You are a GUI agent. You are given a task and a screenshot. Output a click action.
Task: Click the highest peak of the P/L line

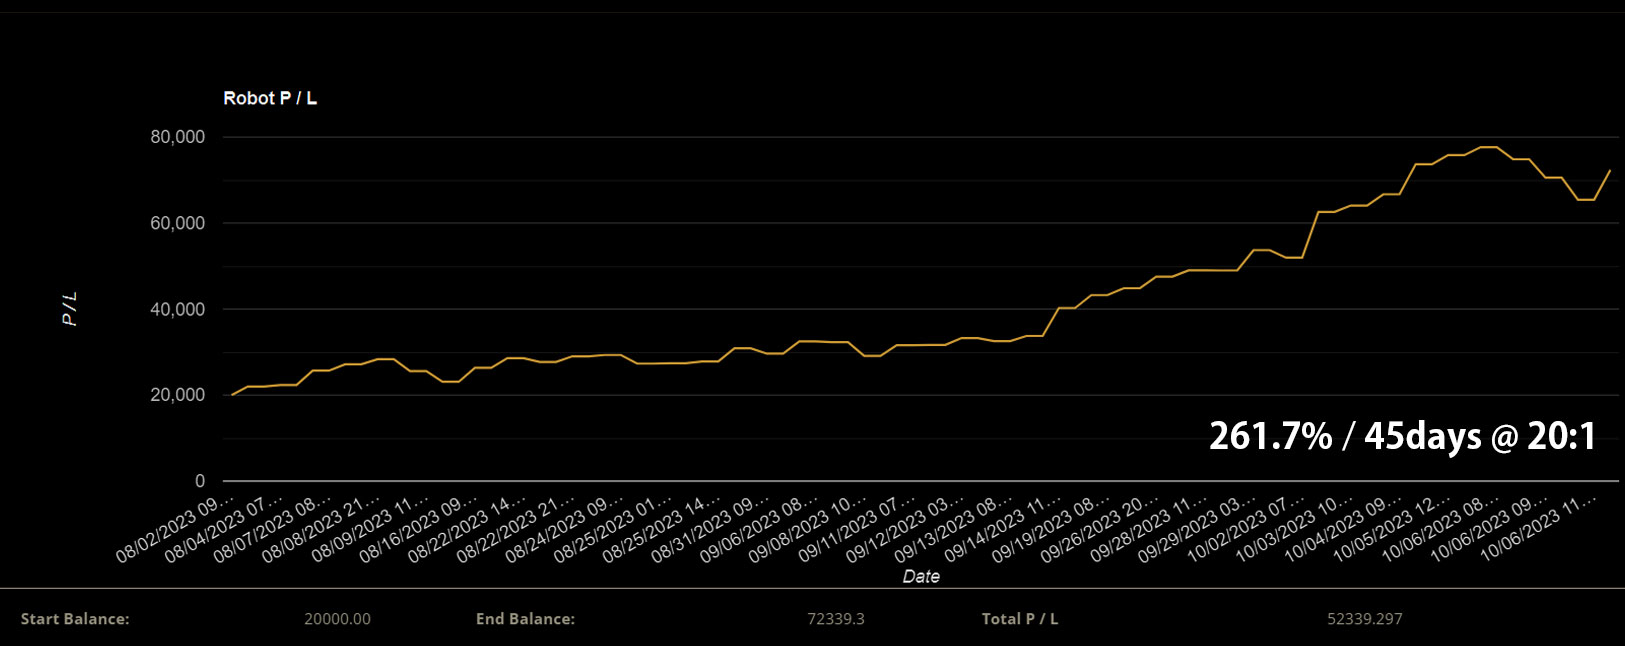(x=1489, y=147)
